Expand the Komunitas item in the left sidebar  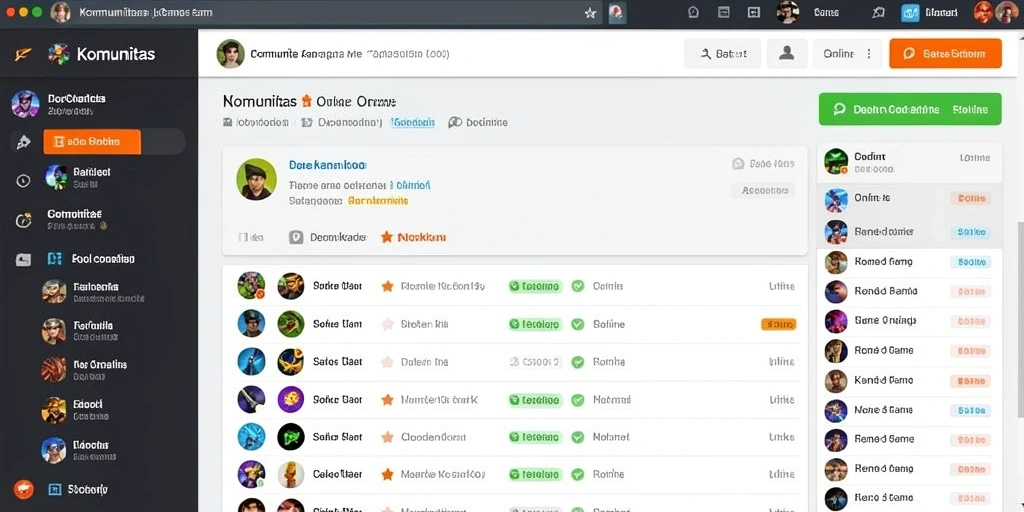tap(75, 219)
